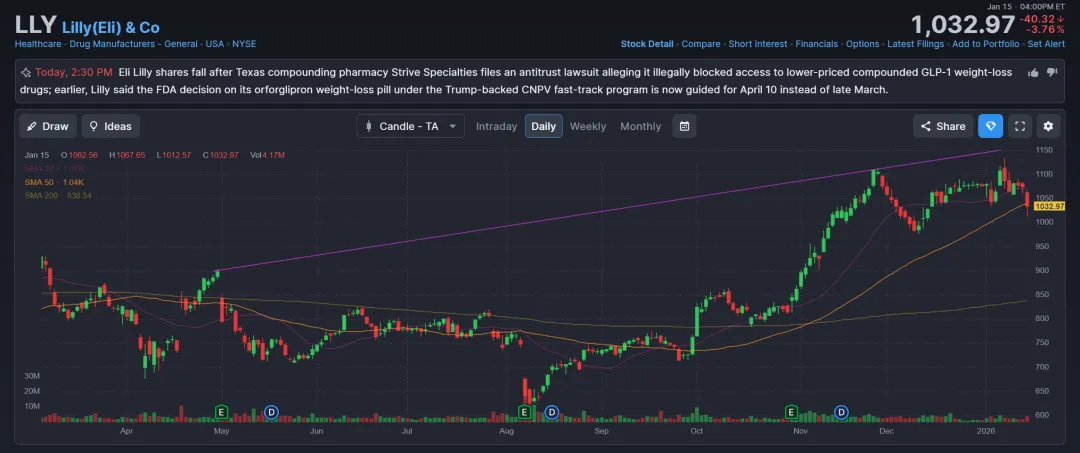
Task: Click the 2026 label on the date axis
Action: coord(986,432)
